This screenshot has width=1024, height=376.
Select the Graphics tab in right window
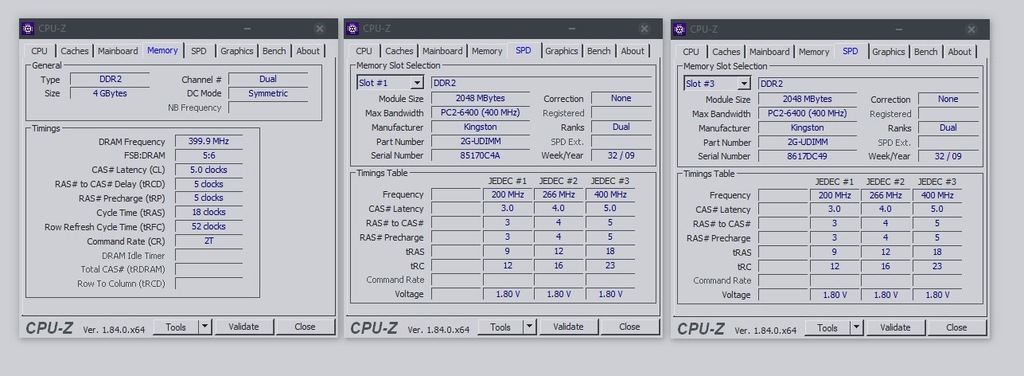pyautogui.click(x=888, y=52)
